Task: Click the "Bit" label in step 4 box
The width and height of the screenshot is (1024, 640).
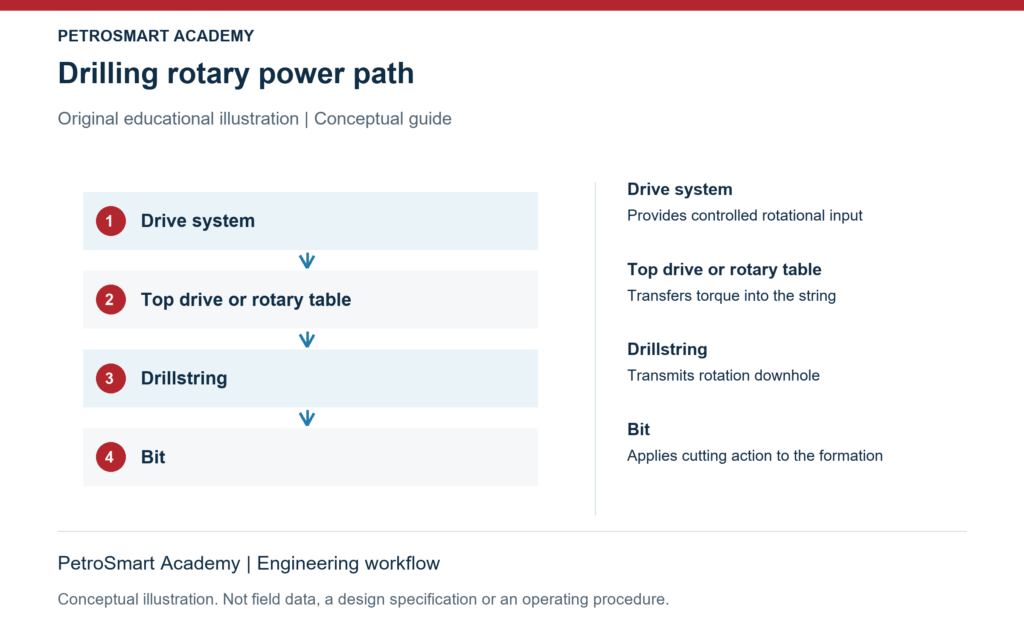Action: coord(153,457)
